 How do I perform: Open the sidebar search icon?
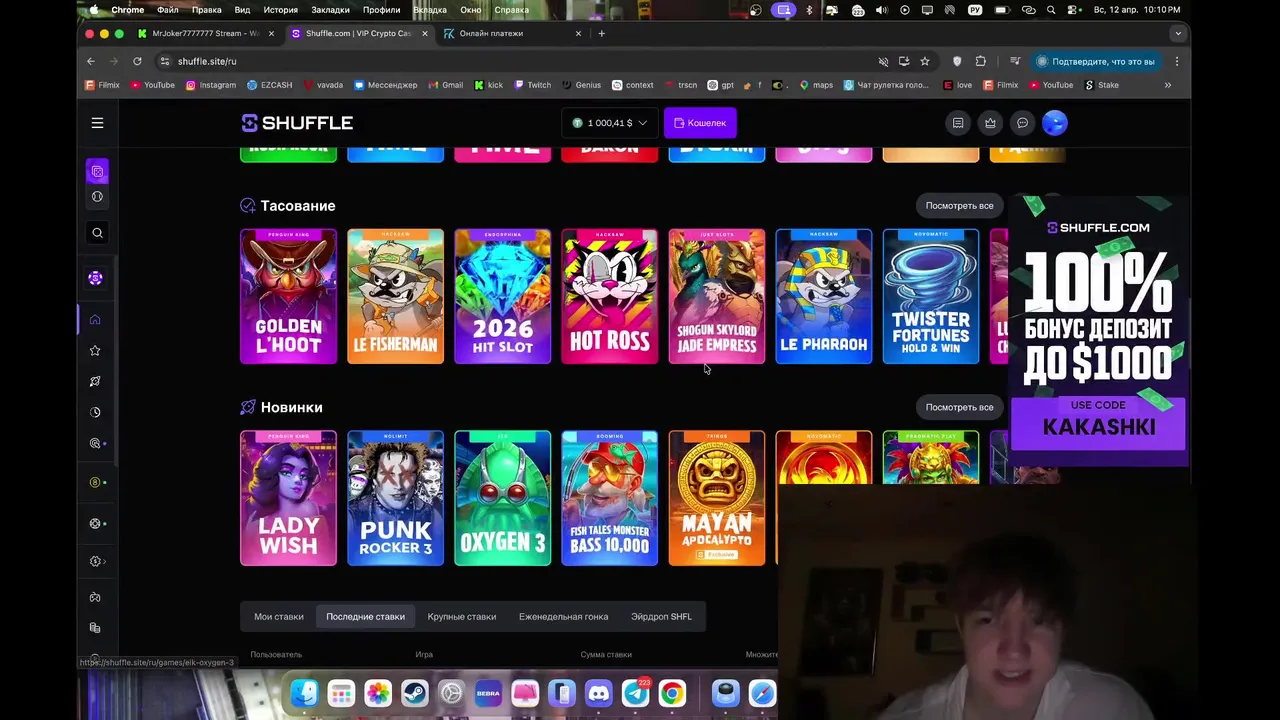[x=97, y=233]
